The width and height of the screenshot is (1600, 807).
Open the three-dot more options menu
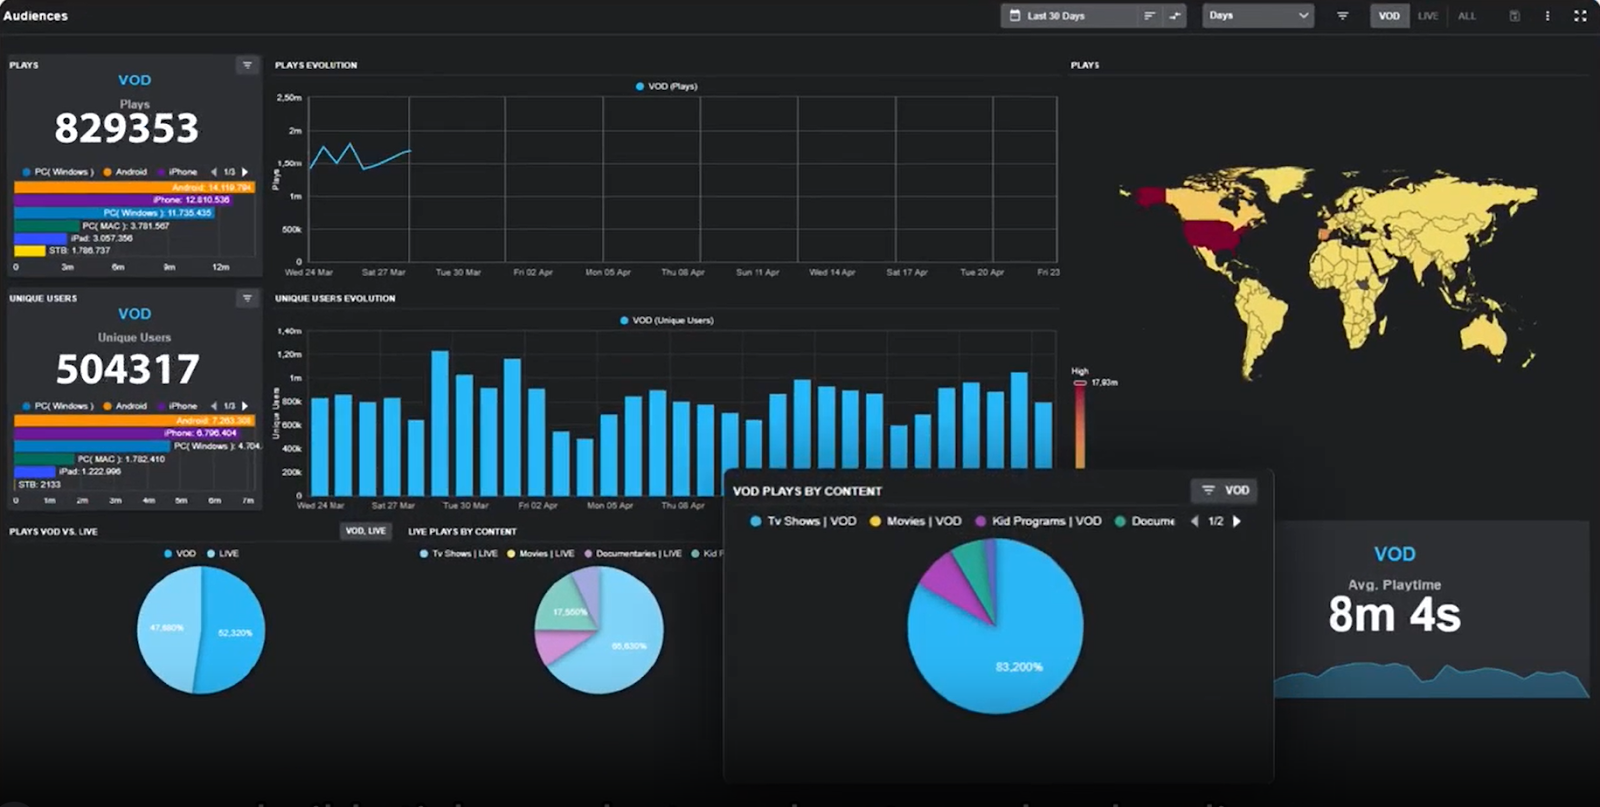1547,16
